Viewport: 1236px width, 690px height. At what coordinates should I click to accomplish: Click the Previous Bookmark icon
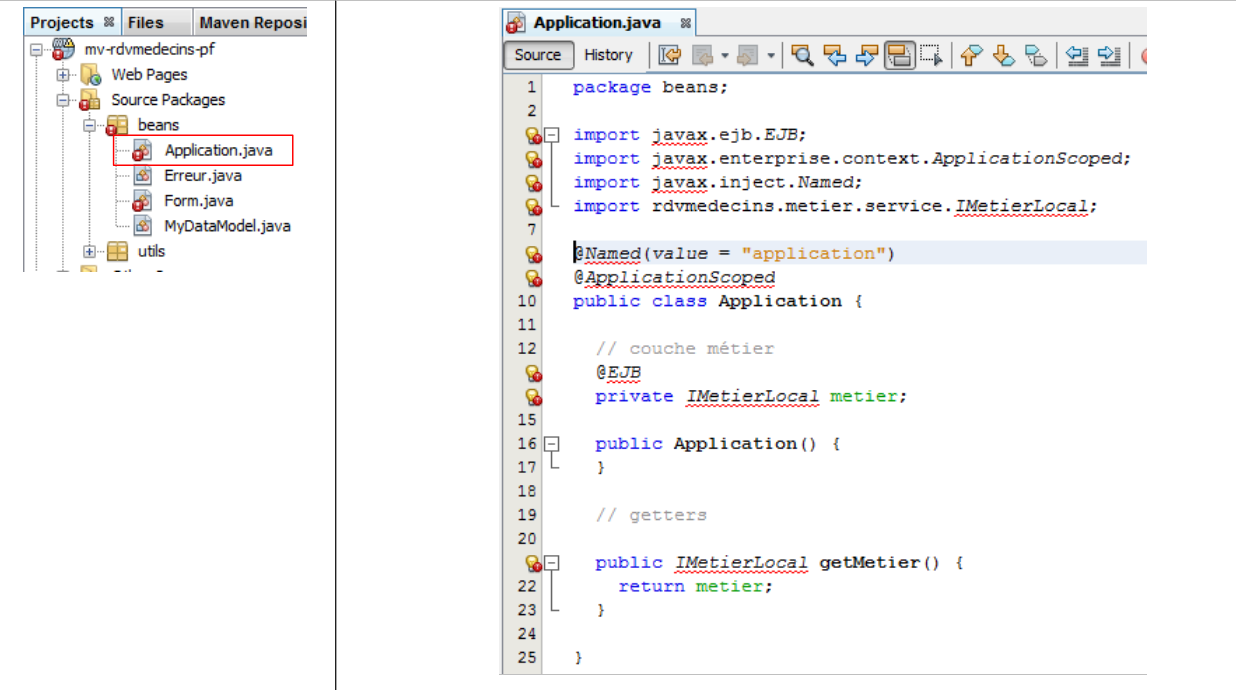click(x=970, y=56)
